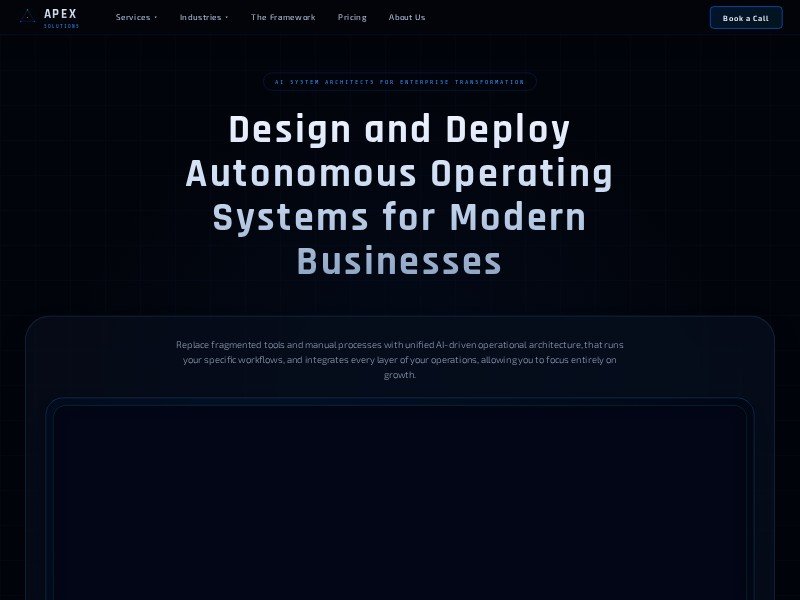Expand the dropdown arrow beside Industries
Image resolution: width=800 pixels, height=600 pixels.
pos(226,18)
